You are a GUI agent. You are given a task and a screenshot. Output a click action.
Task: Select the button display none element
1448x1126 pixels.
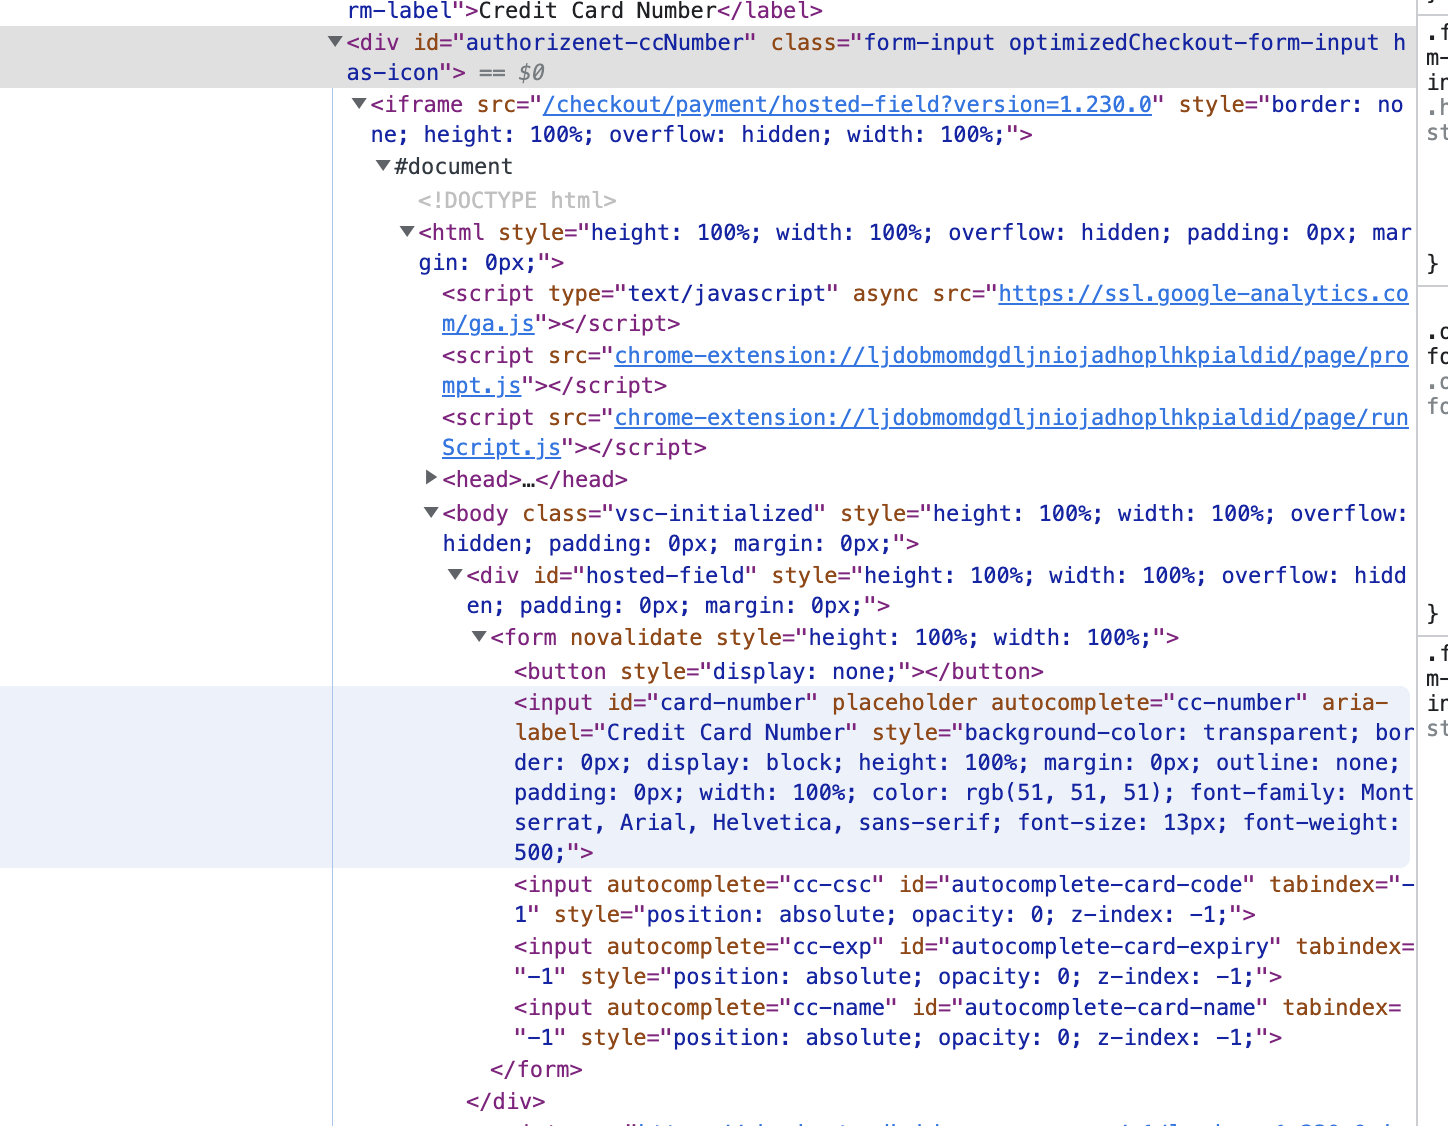(x=779, y=671)
